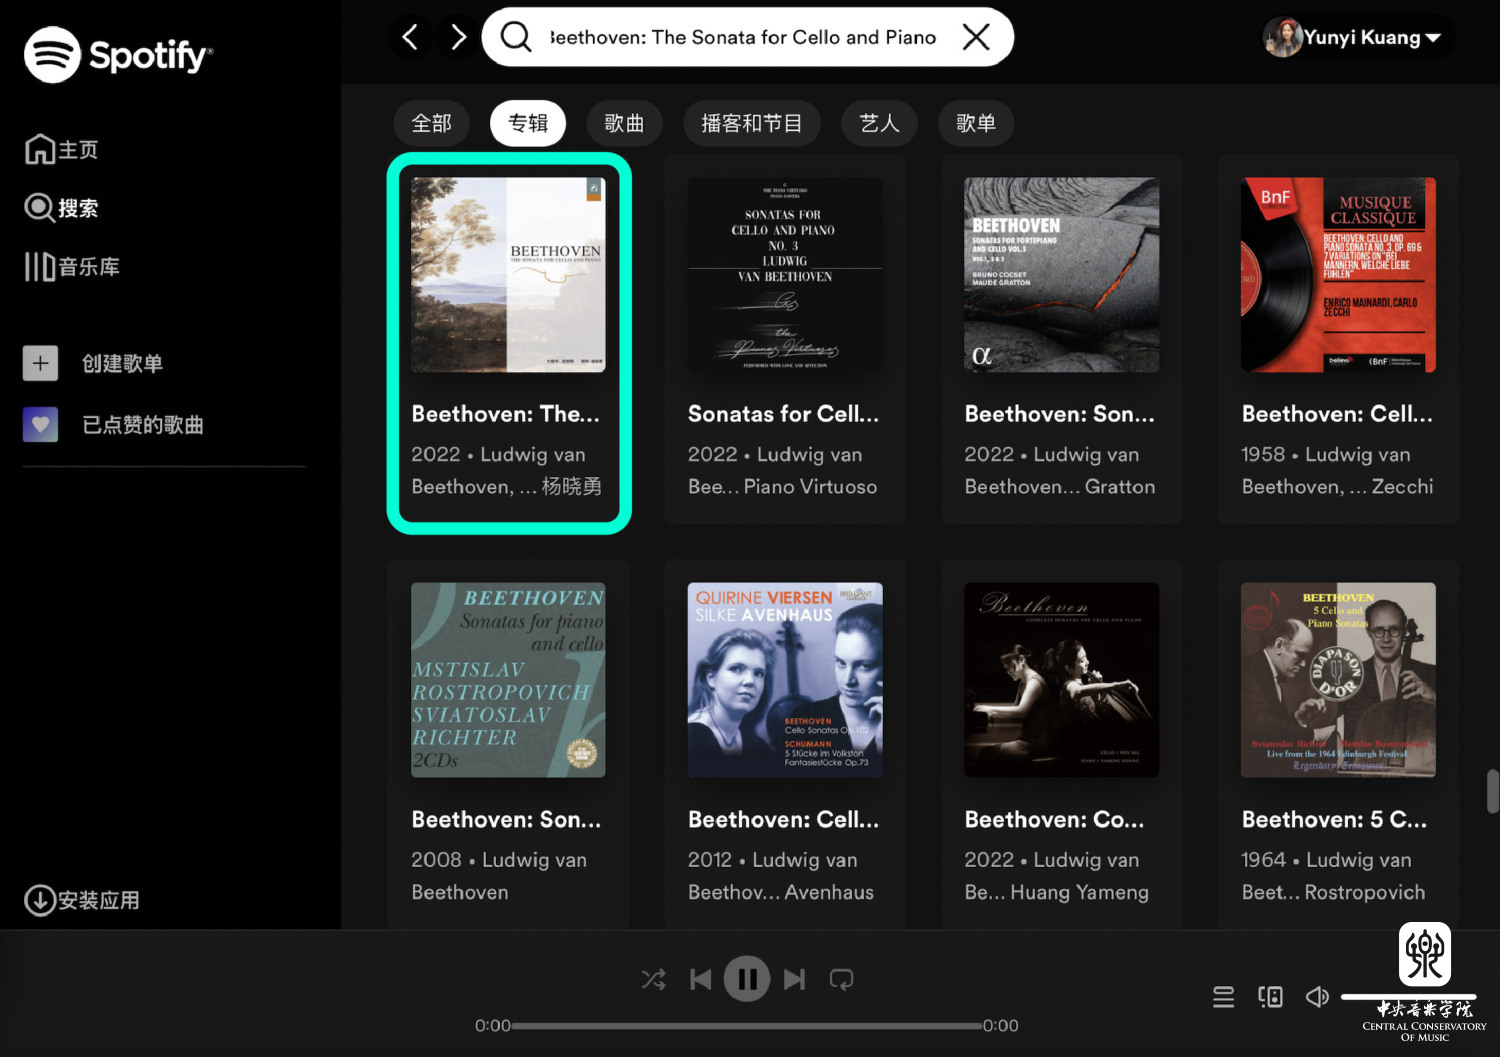
Task: Navigate forward with right chevron
Action: point(458,38)
